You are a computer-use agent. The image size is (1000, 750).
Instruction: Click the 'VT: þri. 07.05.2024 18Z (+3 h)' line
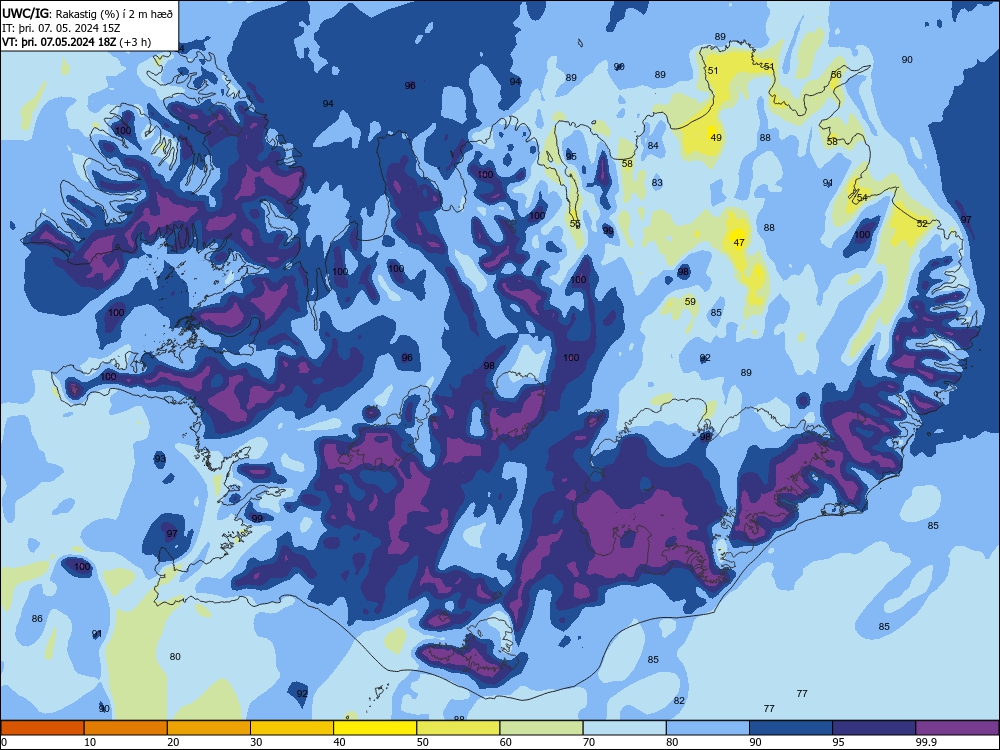click(x=77, y=42)
